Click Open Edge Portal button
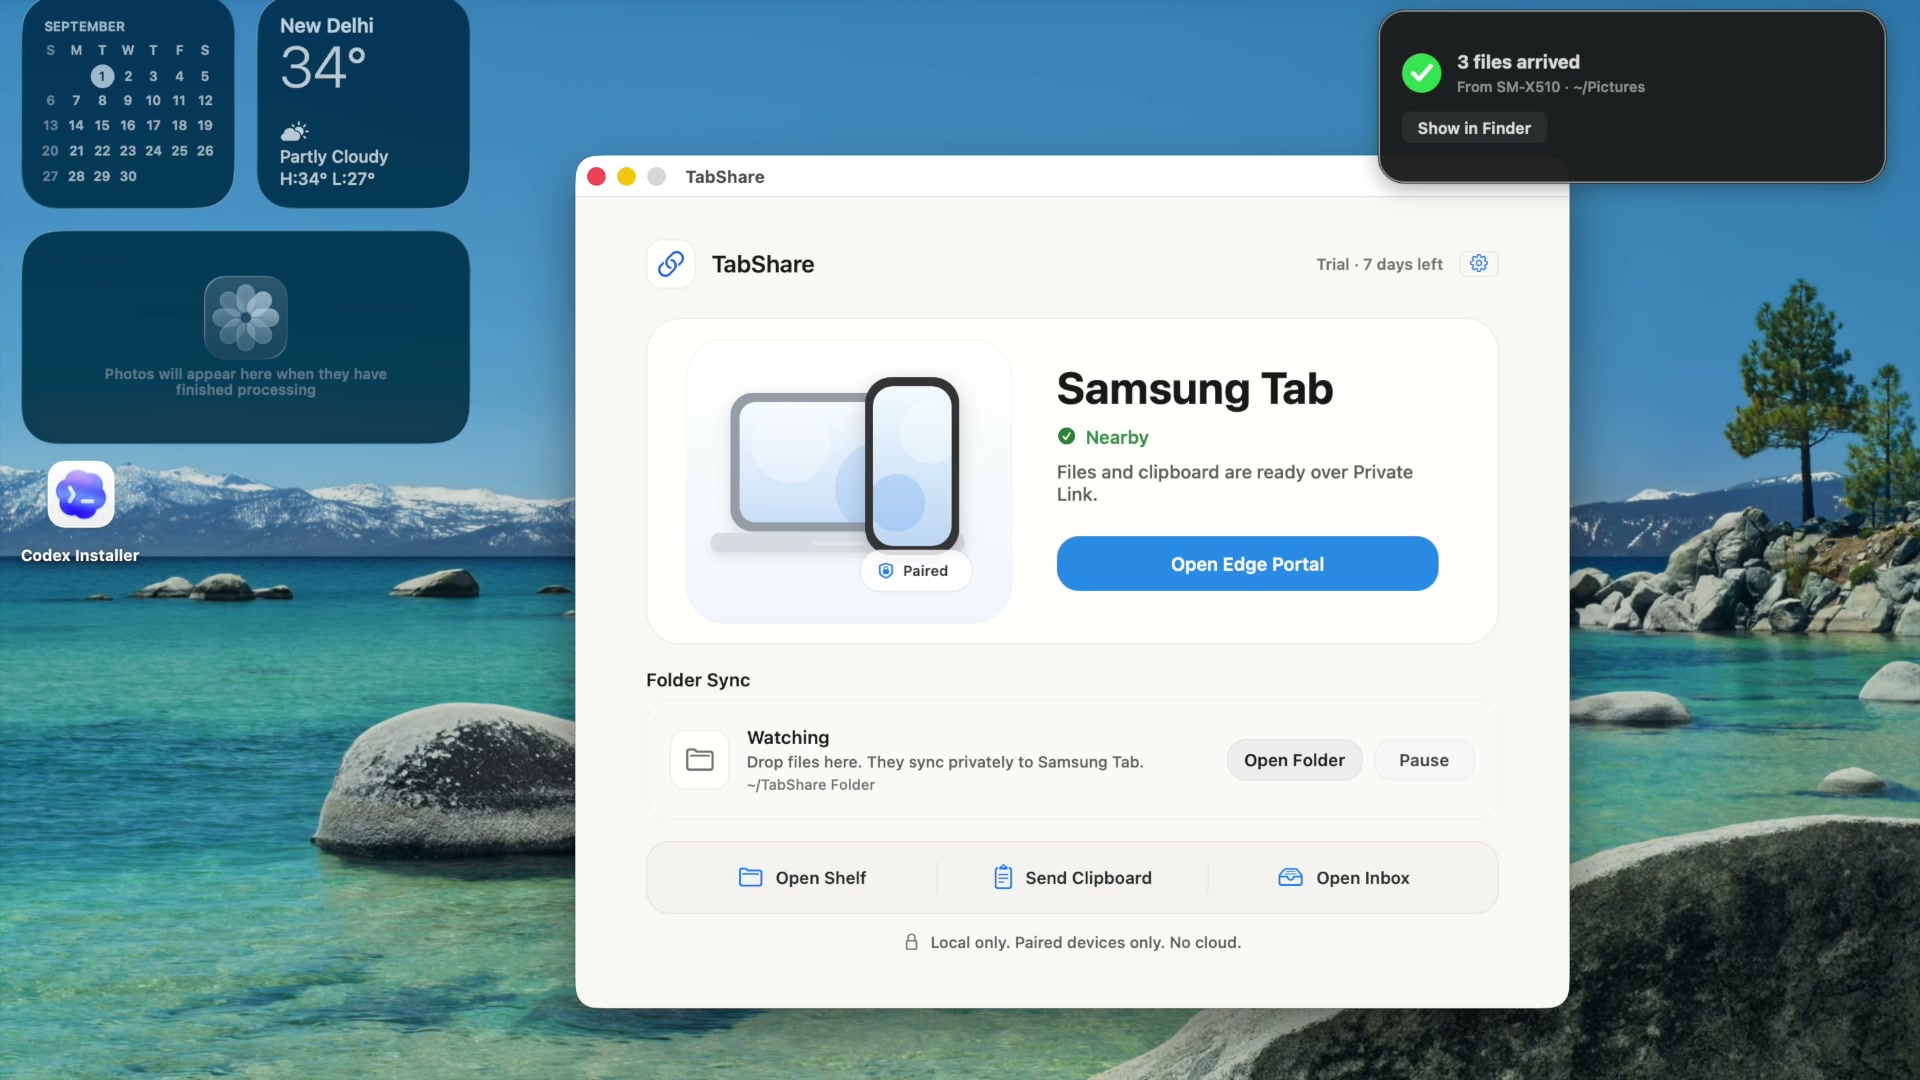Viewport: 1920px width, 1080px height. [x=1247, y=564]
